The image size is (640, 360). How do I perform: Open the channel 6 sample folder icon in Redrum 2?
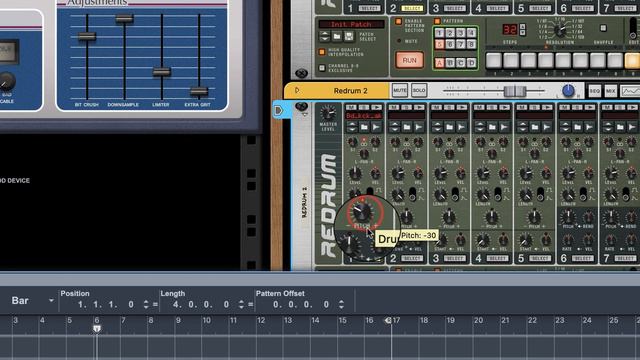tap(578, 127)
